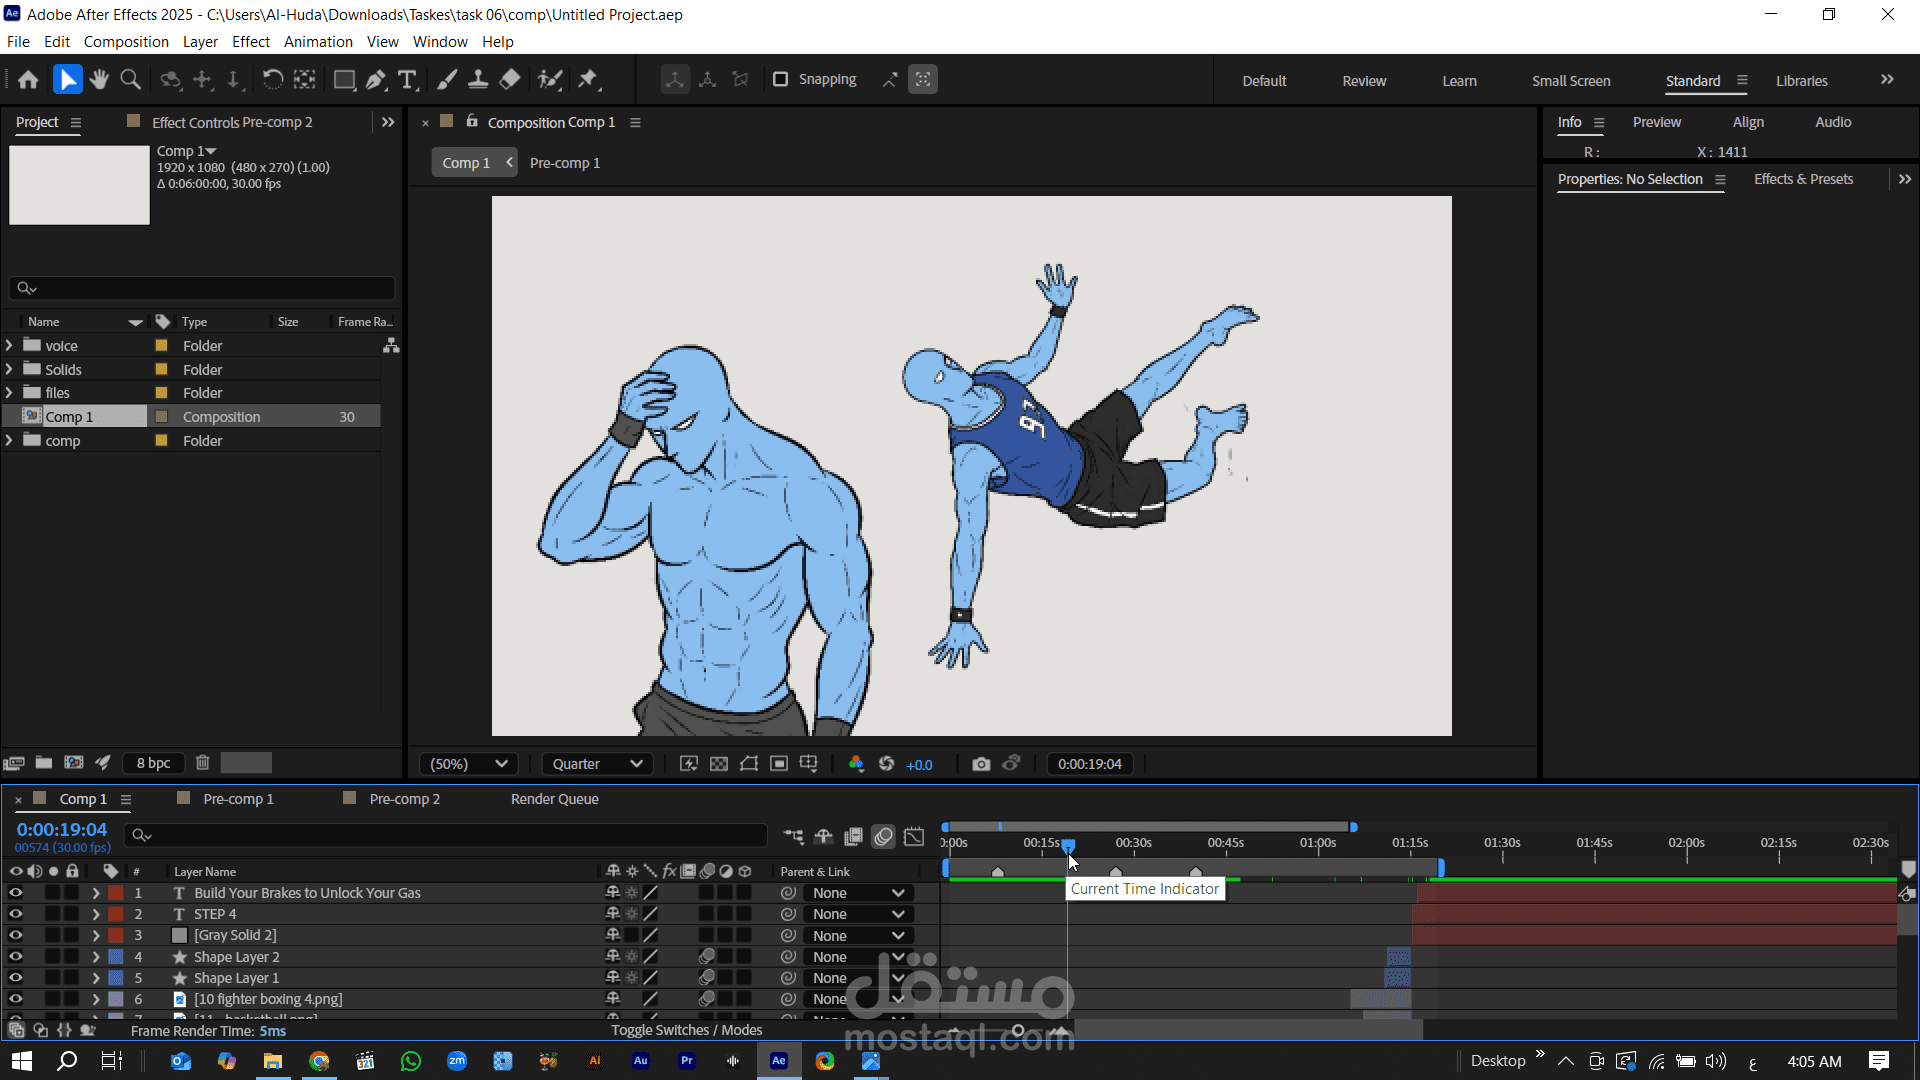
Task: Click the blue label swatch of Shape Layer 2
Action: [x=116, y=957]
